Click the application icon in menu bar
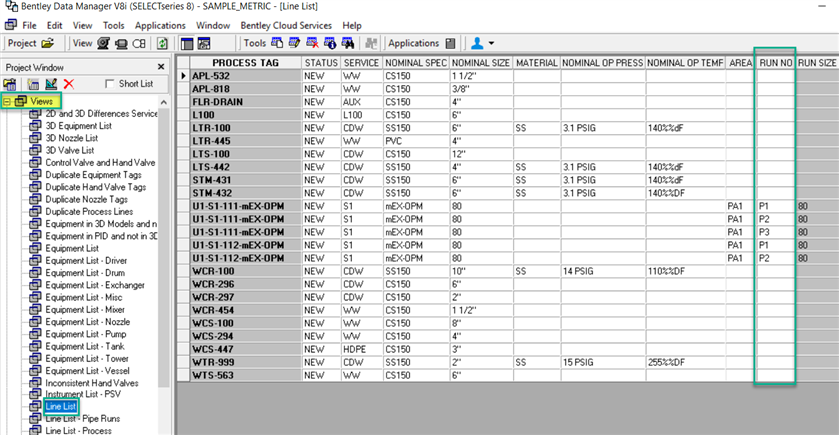839x435 pixels. point(11,25)
